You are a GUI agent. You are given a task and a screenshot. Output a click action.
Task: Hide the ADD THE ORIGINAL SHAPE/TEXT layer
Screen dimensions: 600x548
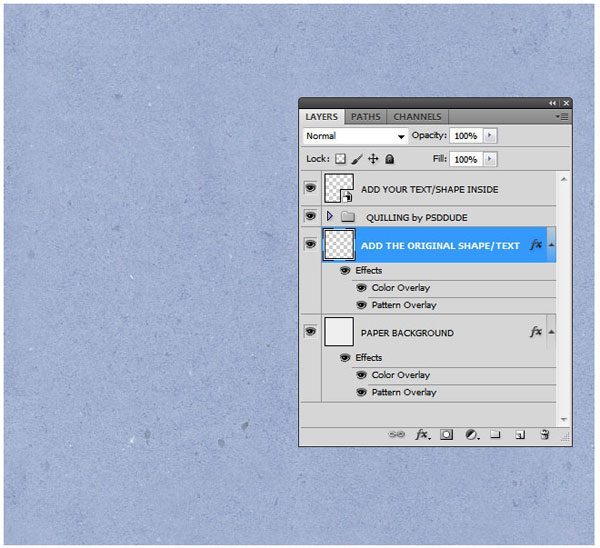[310, 244]
